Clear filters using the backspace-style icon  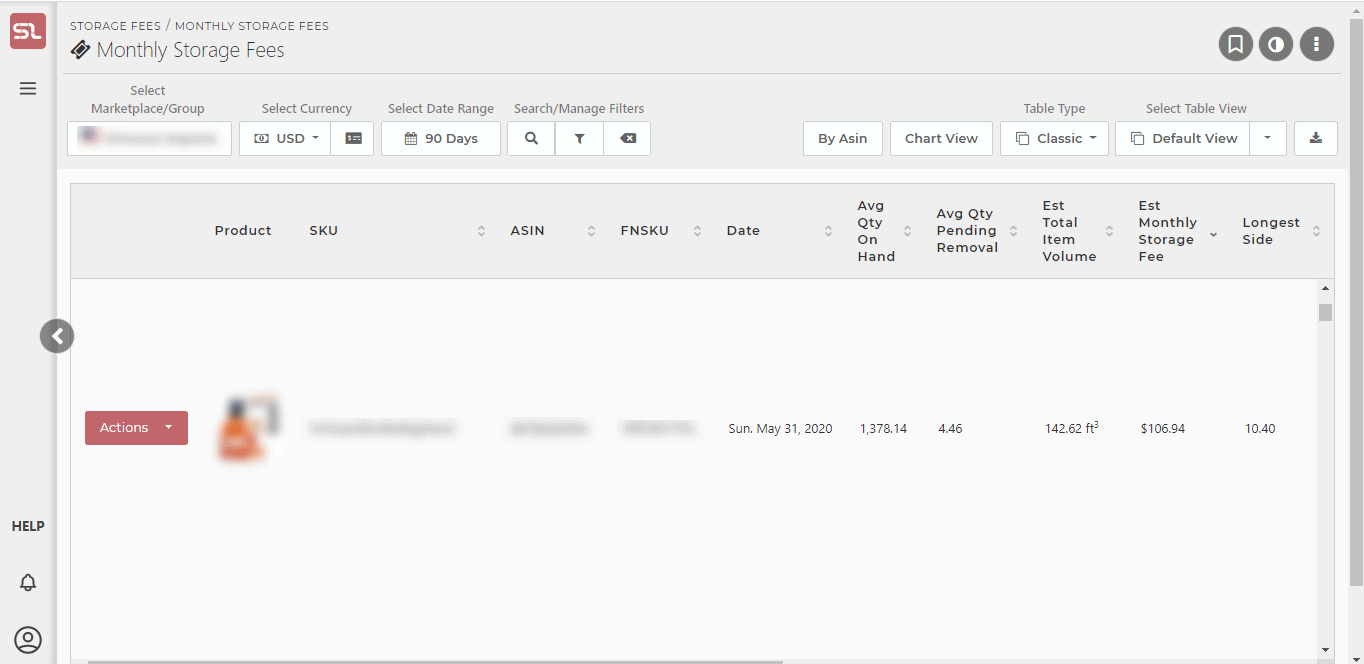tap(628, 138)
